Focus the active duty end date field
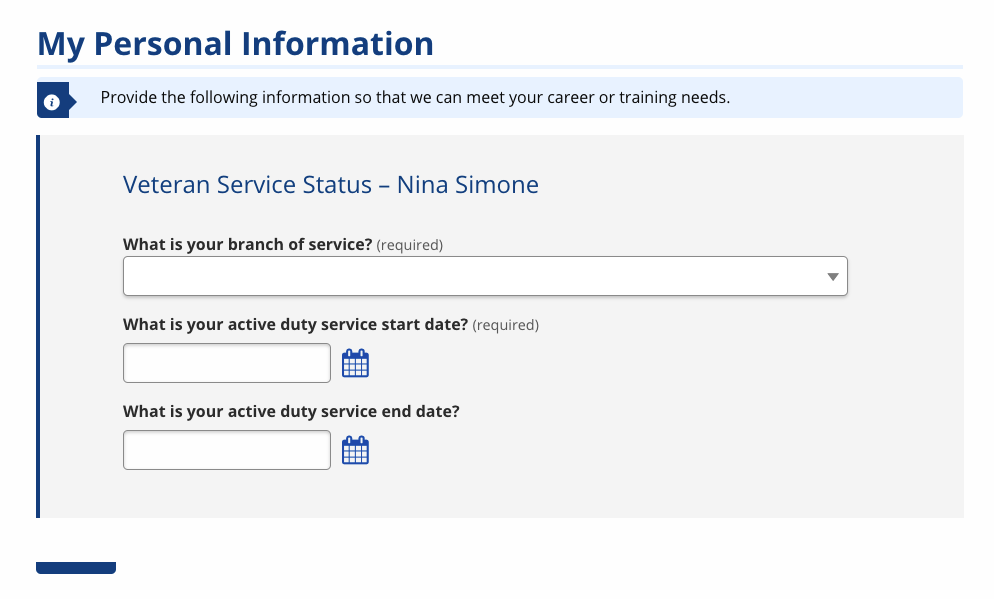The height and width of the screenshot is (599, 994). (227, 450)
